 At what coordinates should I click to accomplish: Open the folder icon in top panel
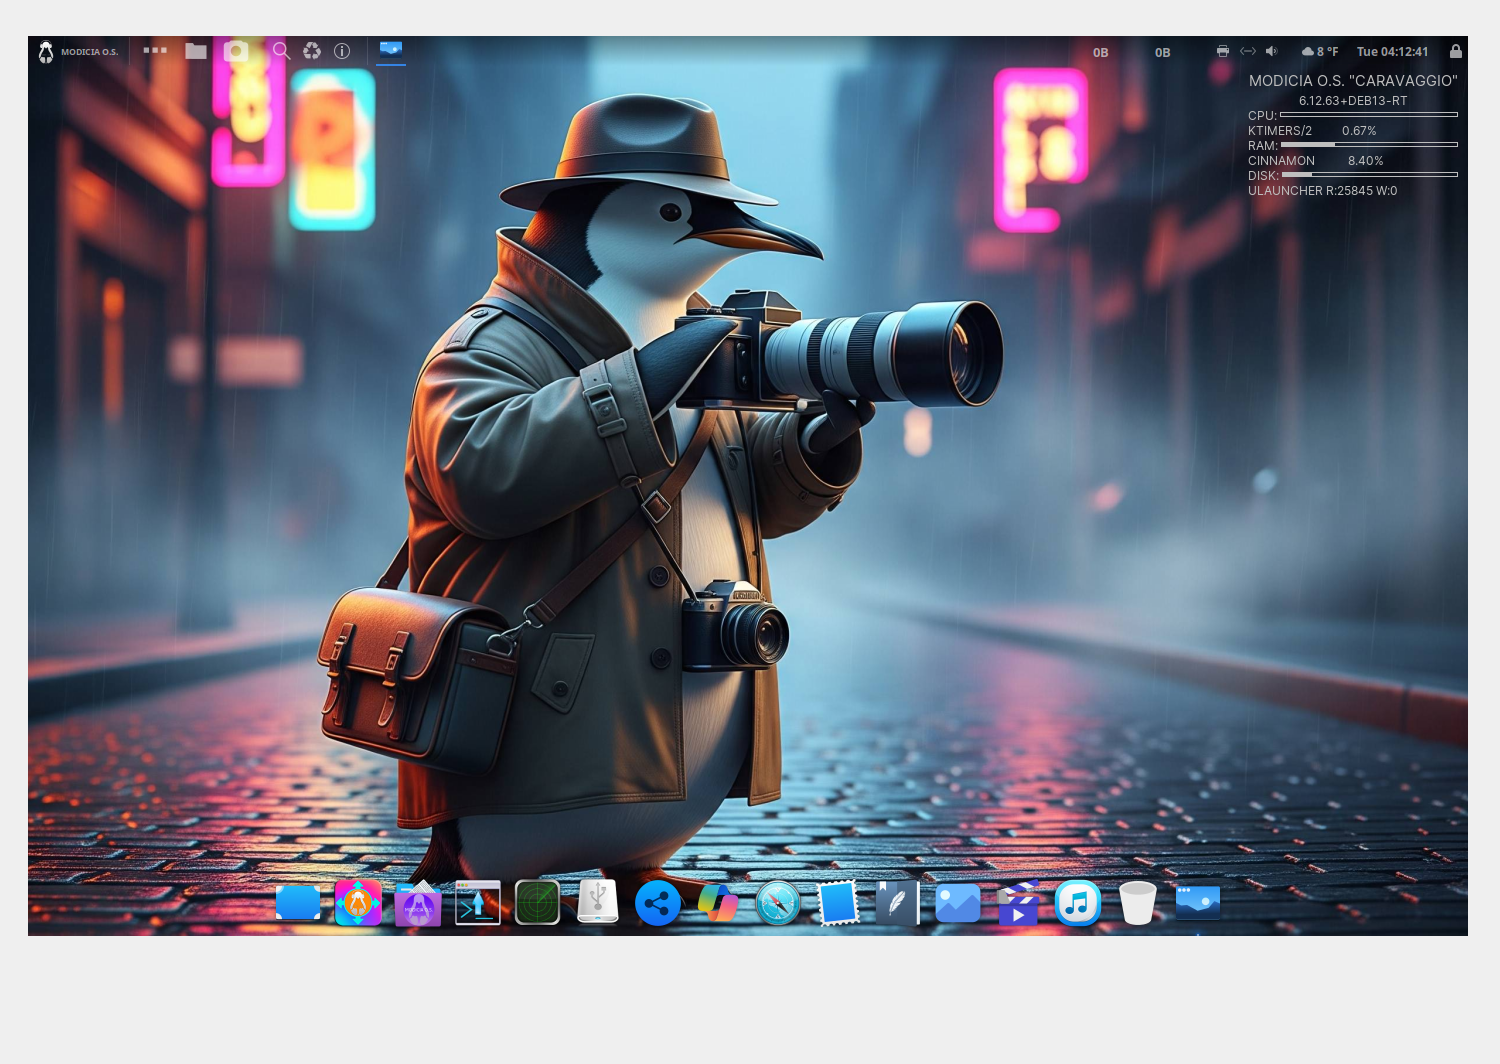(196, 51)
